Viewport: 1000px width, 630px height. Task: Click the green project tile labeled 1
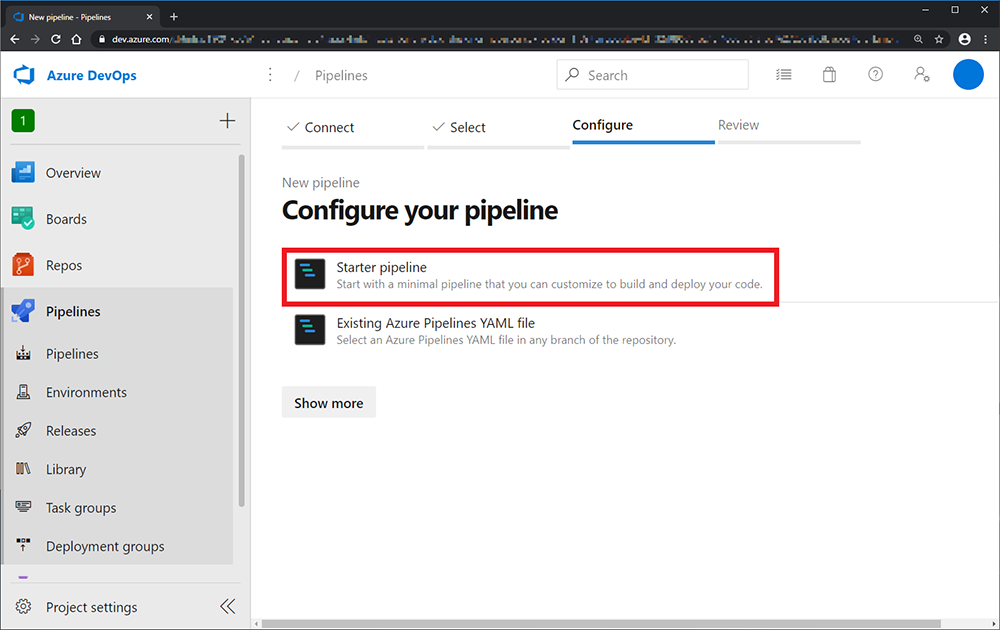tap(23, 121)
